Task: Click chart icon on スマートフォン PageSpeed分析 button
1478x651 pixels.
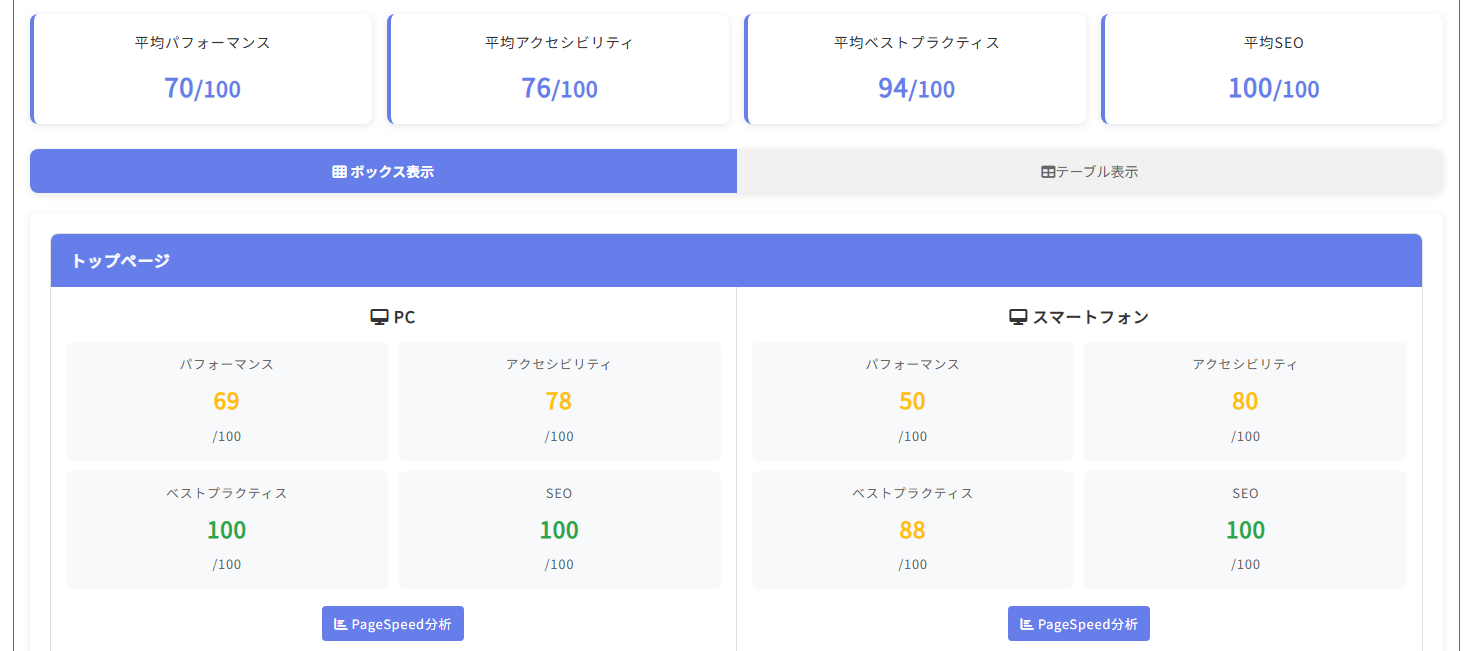Action: pos(1027,624)
